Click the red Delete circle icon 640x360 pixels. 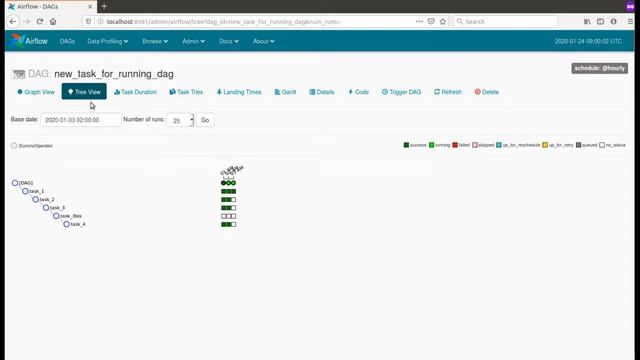click(x=478, y=92)
